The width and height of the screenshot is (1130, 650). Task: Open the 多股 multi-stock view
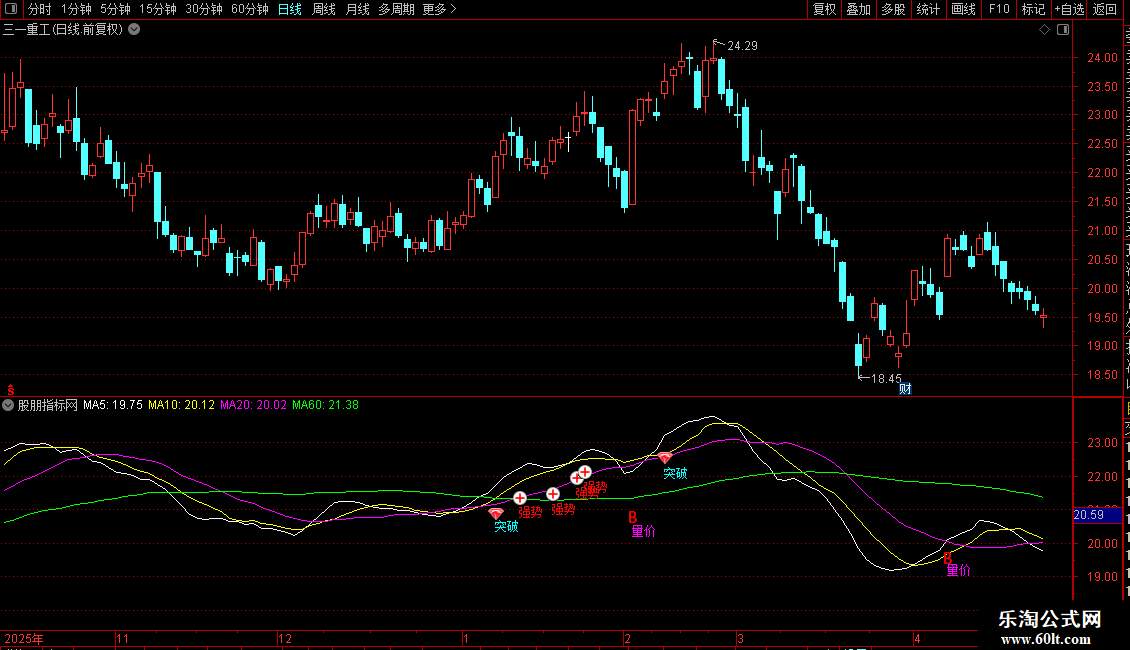pos(894,9)
